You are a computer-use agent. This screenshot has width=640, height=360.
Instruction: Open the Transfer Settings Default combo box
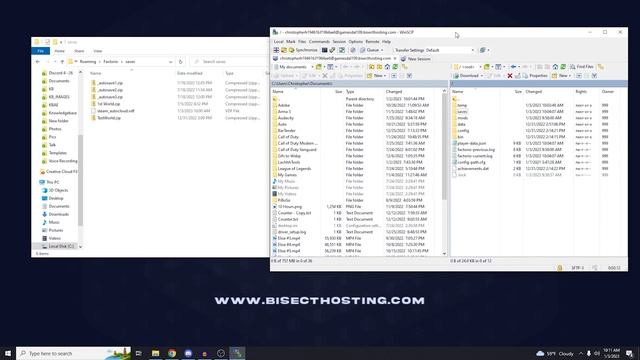(434, 50)
